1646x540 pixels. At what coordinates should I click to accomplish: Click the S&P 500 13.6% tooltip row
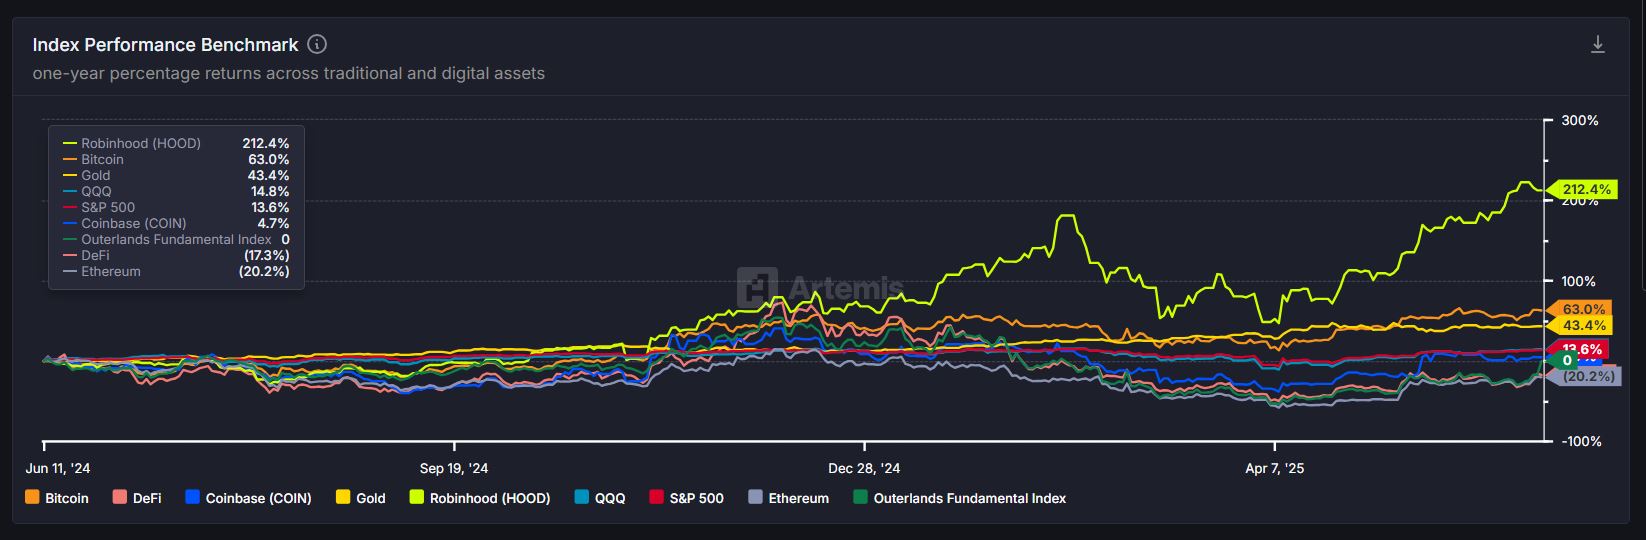click(x=176, y=207)
